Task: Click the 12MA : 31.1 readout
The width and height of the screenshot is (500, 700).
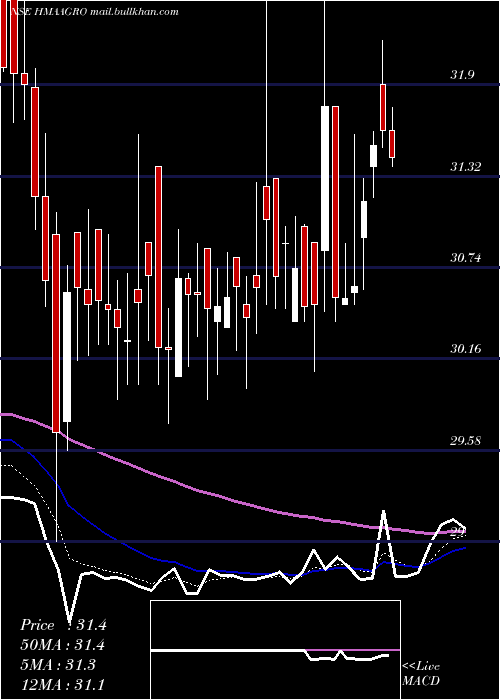Action: click(62, 684)
